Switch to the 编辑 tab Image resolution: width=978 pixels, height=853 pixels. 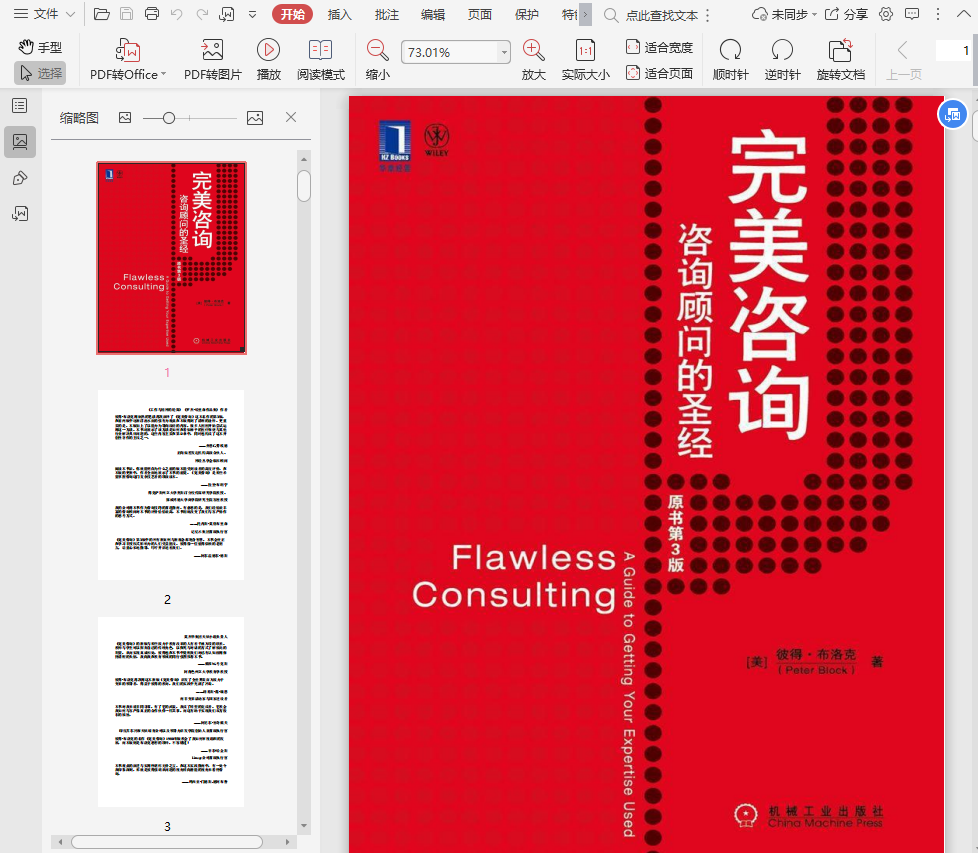(x=433, y=14)
